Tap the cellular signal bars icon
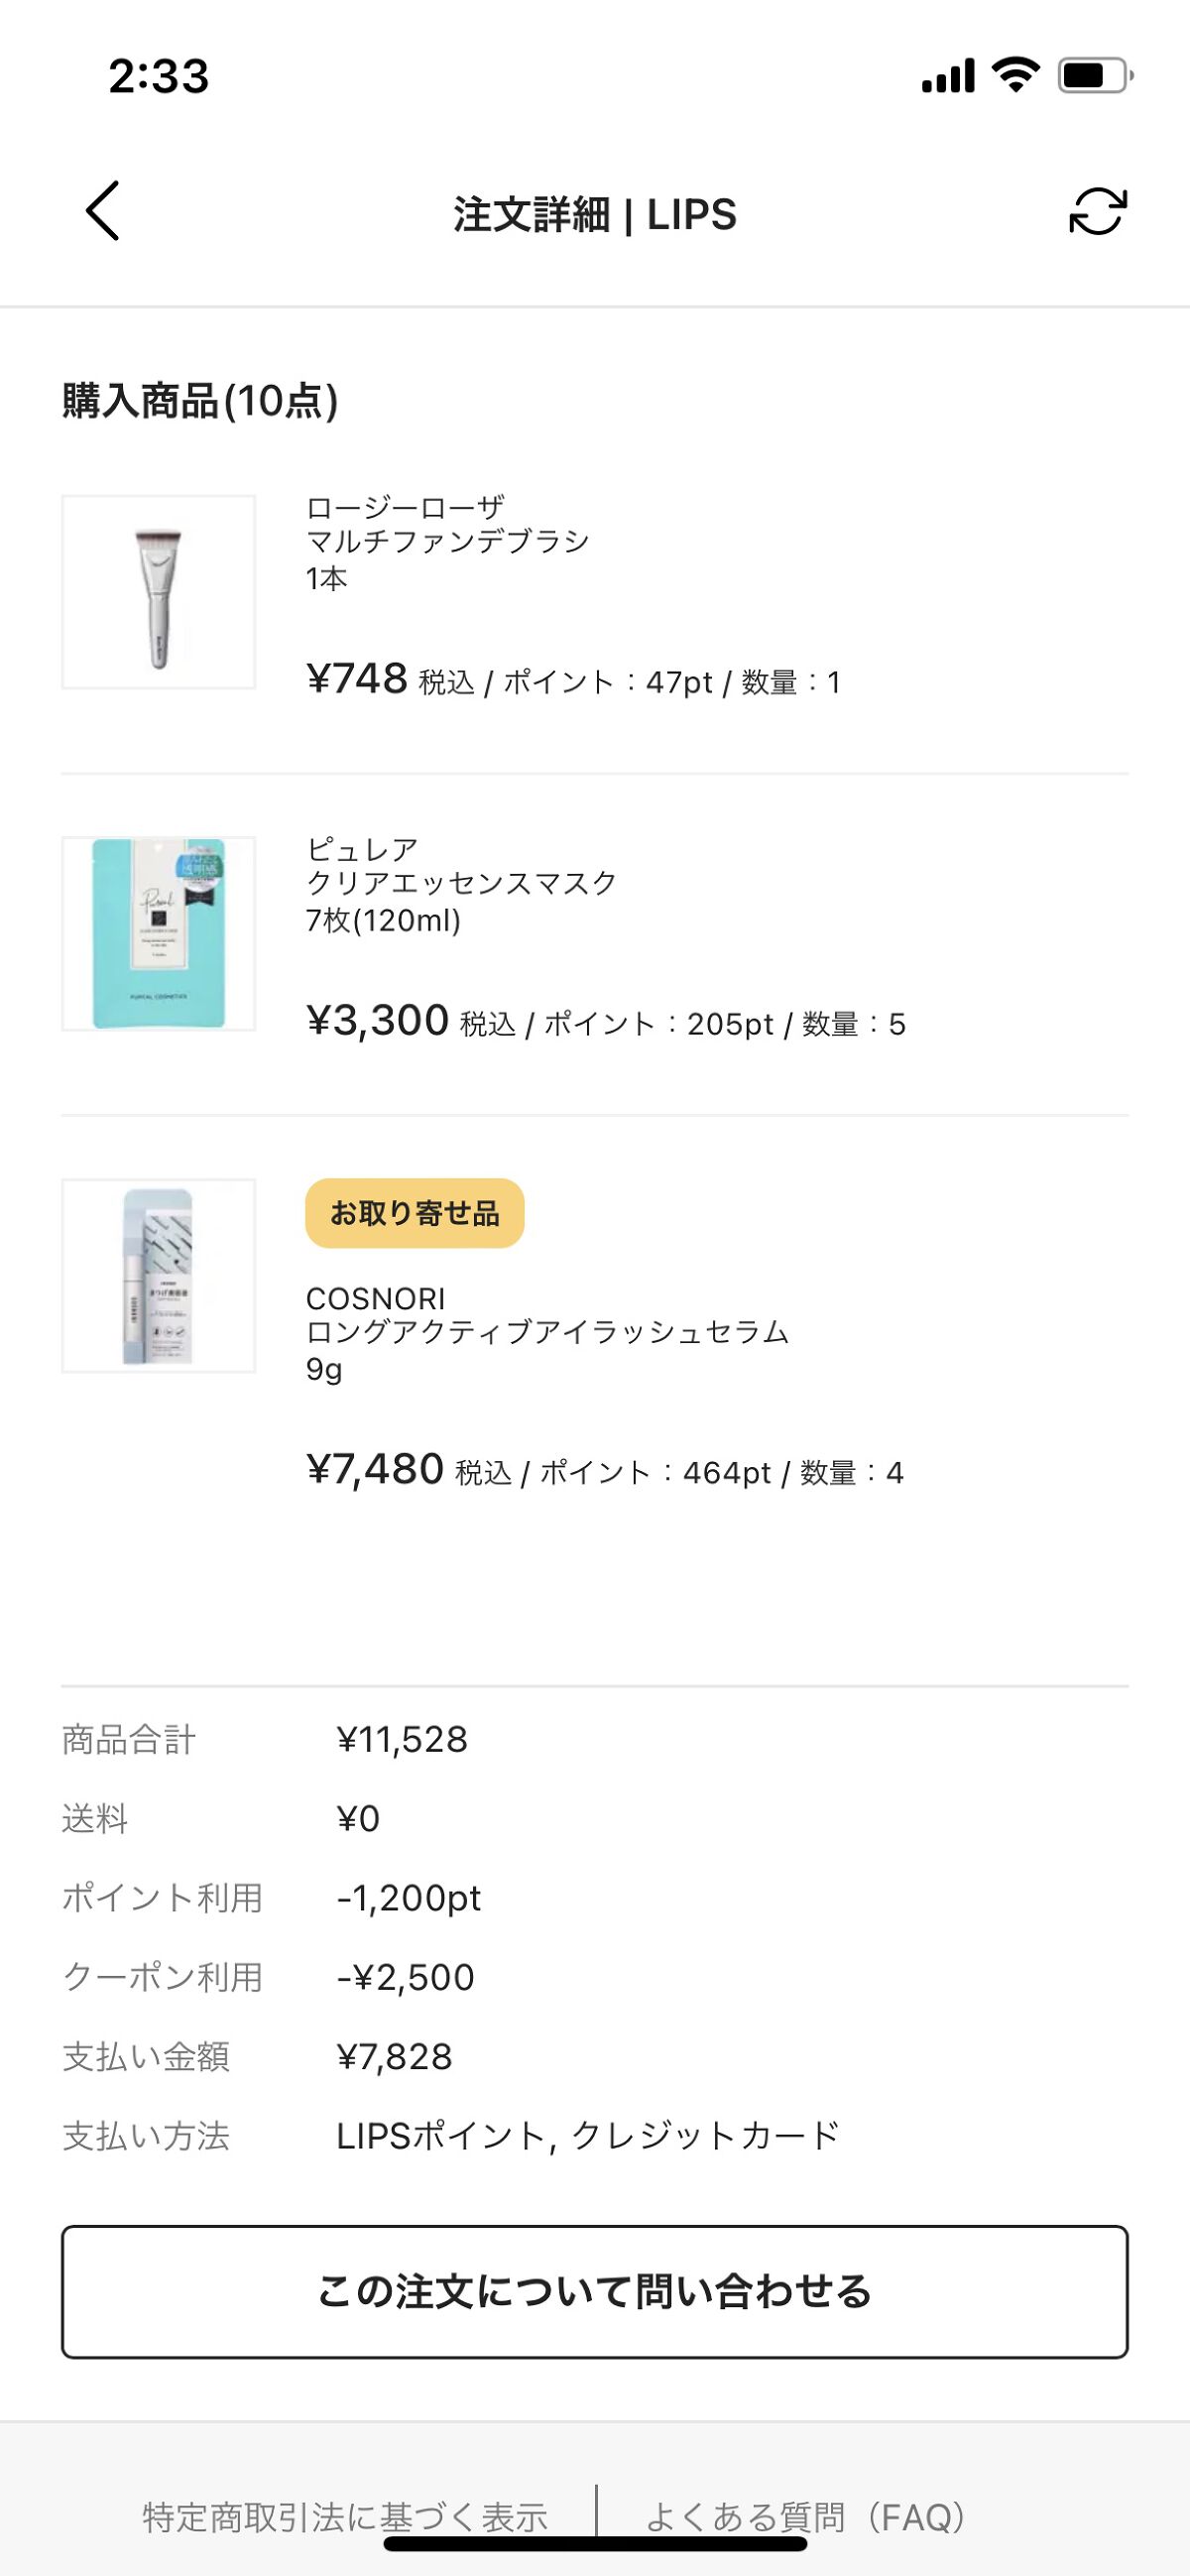Image resolution: width=1190 pixels, height=2576 pixels. point(947,75)
